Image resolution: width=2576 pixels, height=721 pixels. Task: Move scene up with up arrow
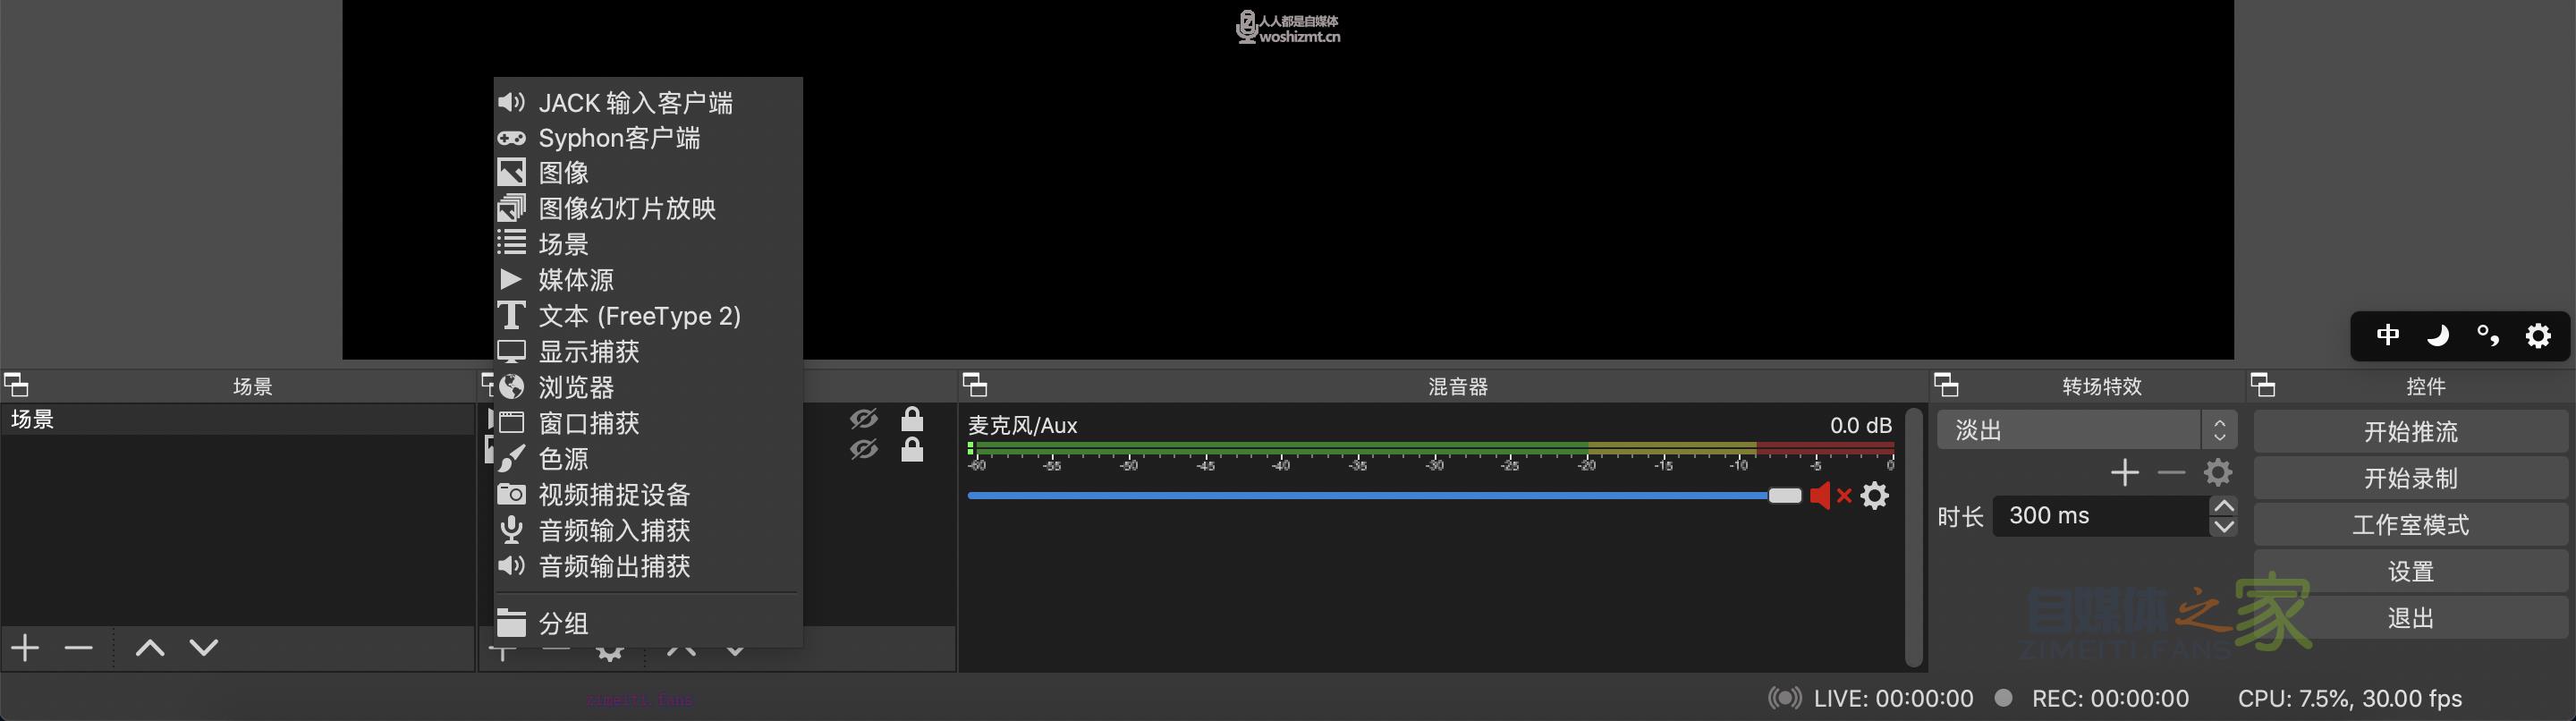[x=150, y=648]
